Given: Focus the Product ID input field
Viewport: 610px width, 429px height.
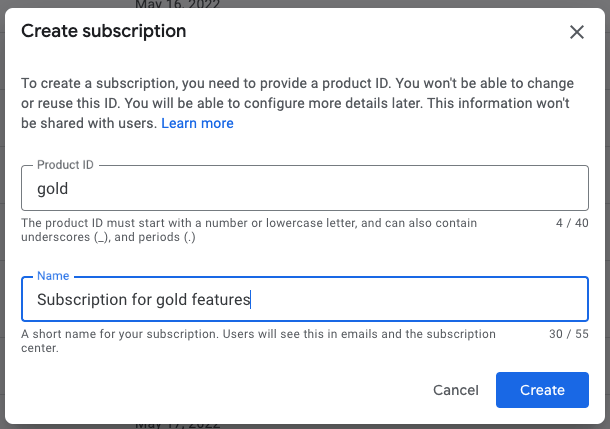Looking at the screenshot, I should 305,188.
